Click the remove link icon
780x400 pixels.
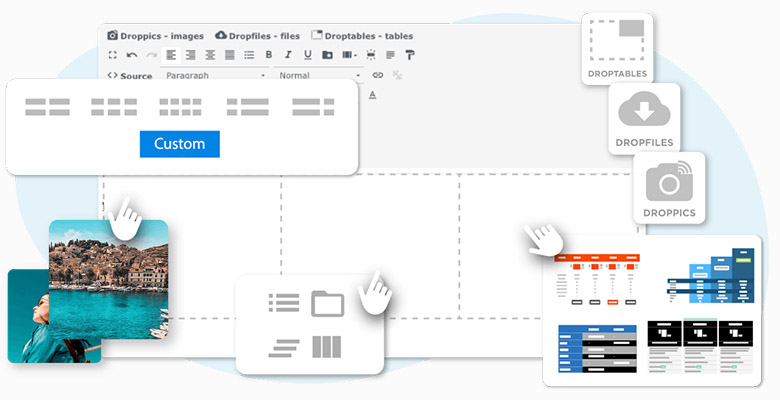[x=397, y=75]
